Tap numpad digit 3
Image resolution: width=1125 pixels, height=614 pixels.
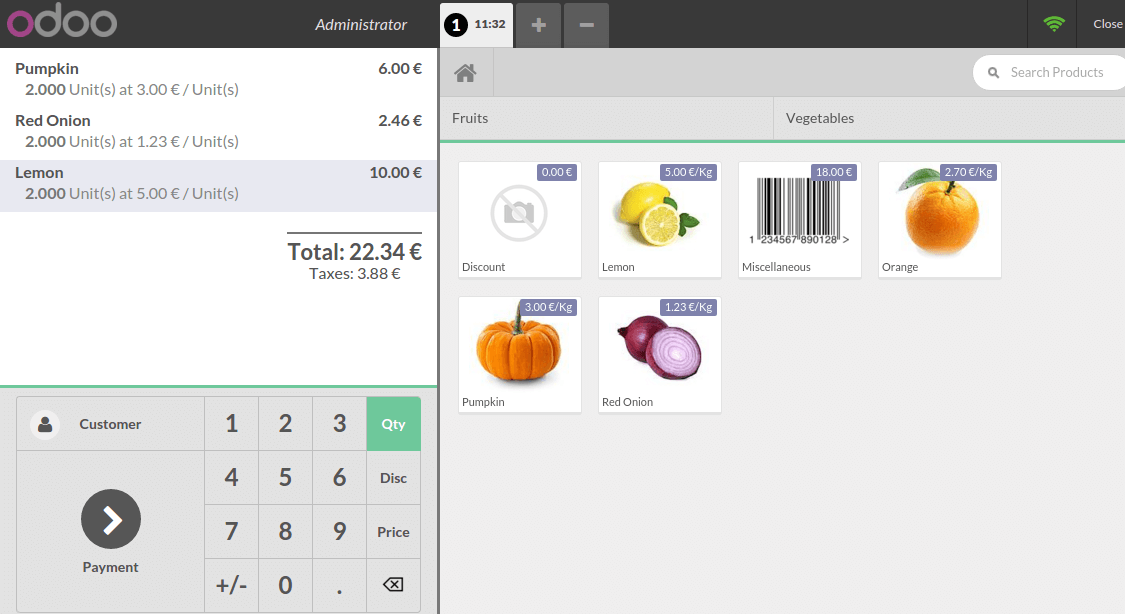click(339, 424)
